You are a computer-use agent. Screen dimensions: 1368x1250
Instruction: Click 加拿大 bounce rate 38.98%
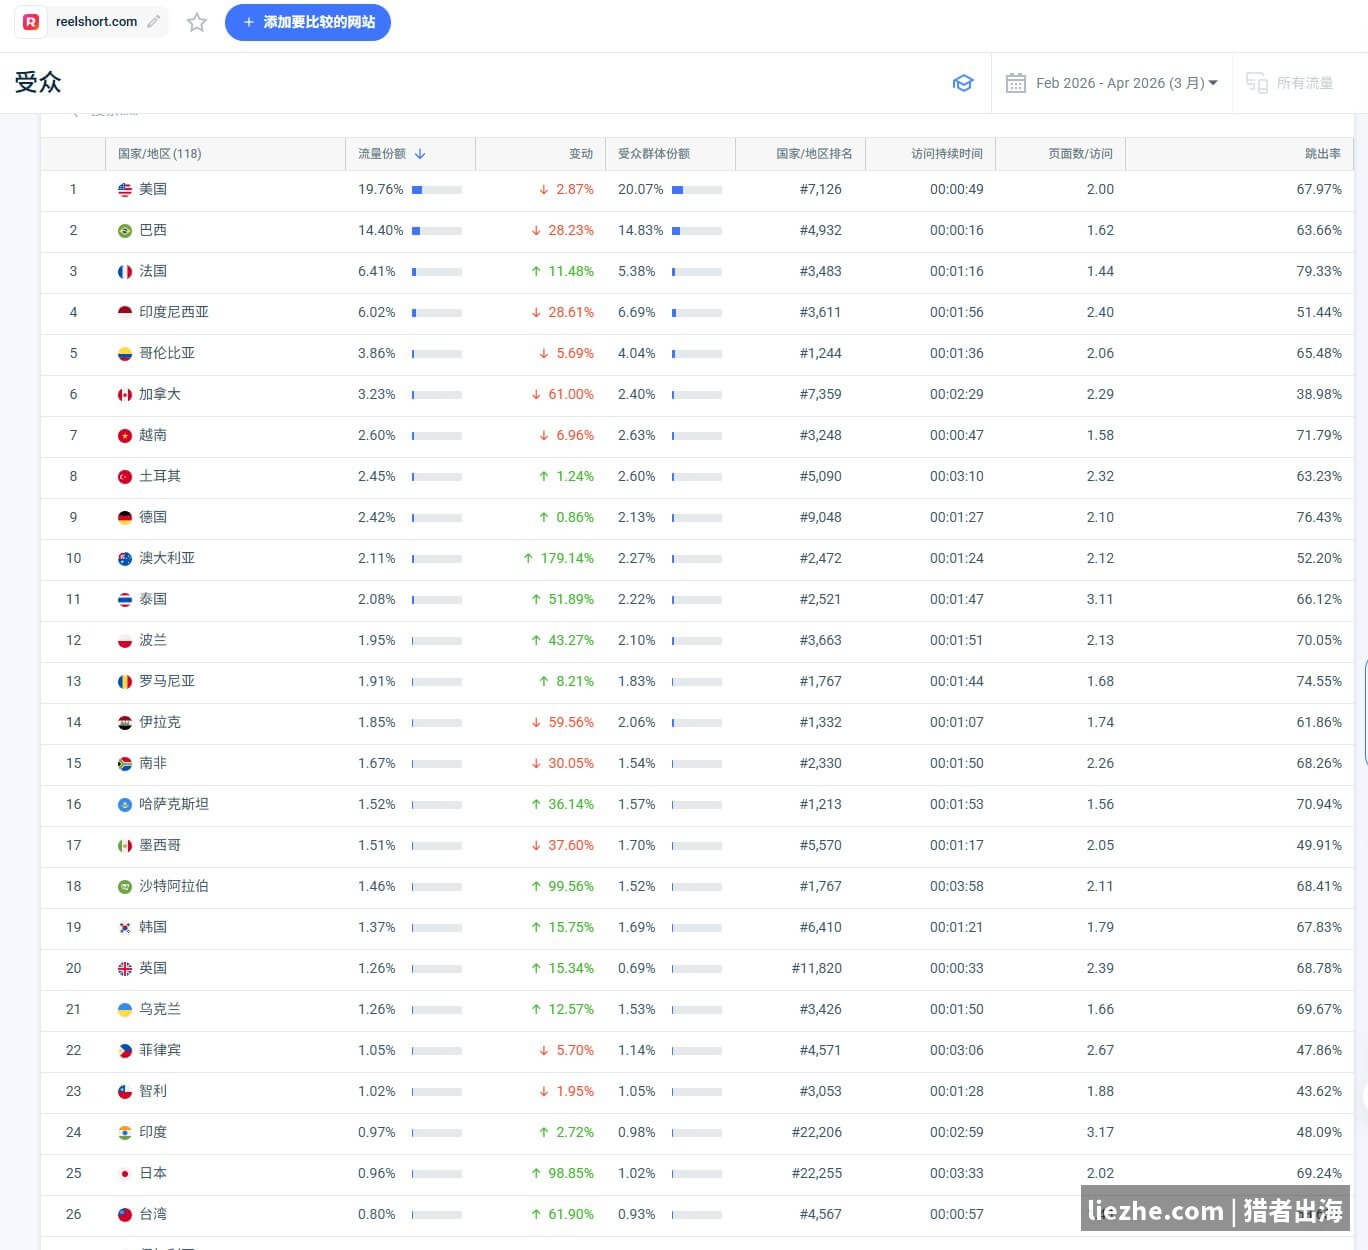[1319, 394]
